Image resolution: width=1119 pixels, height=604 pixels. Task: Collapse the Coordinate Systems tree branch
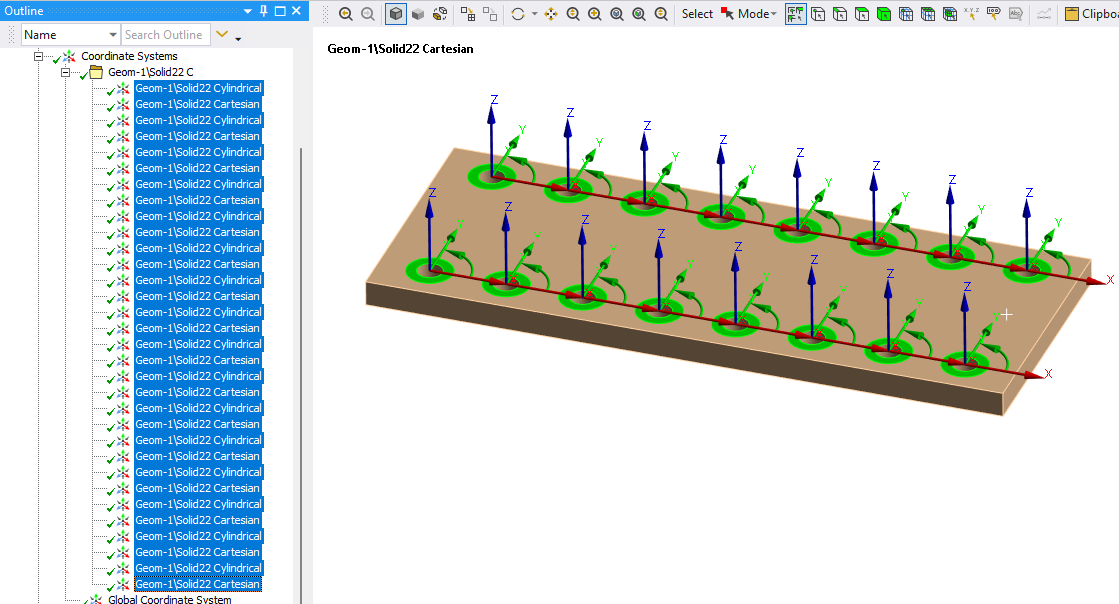point(38,56)
